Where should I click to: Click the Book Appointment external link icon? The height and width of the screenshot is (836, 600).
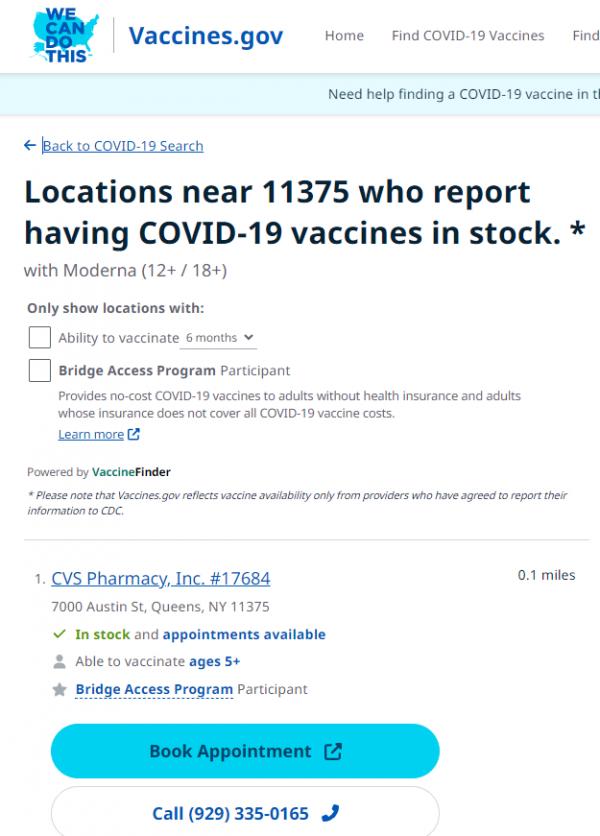333,752
